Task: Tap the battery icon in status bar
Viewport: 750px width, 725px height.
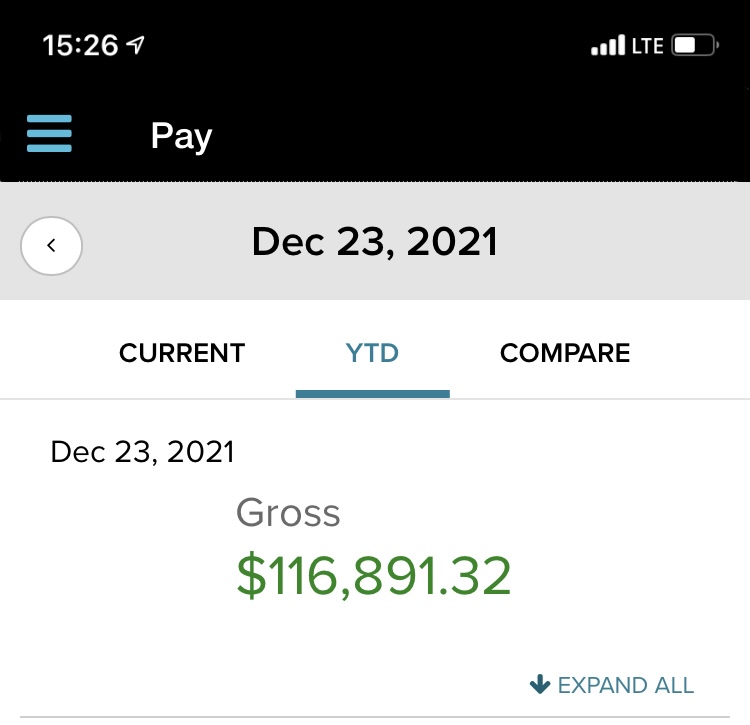Action: [695, 46]
